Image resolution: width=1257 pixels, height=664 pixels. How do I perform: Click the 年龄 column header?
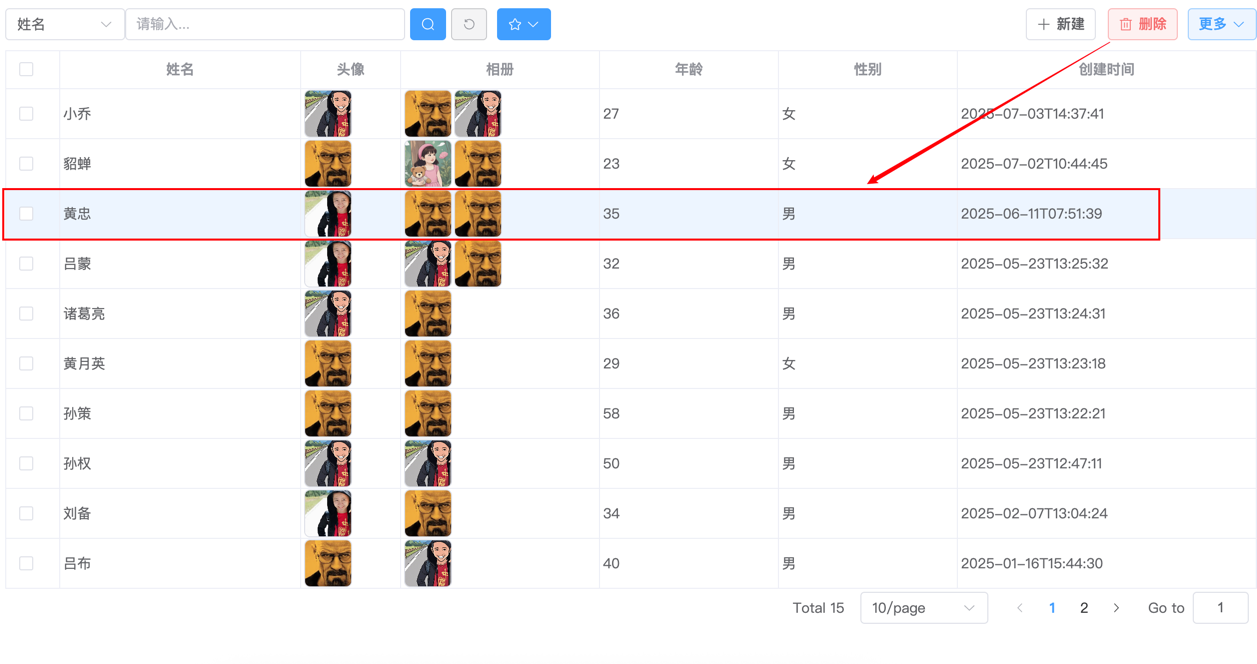[x=689, y=69]
